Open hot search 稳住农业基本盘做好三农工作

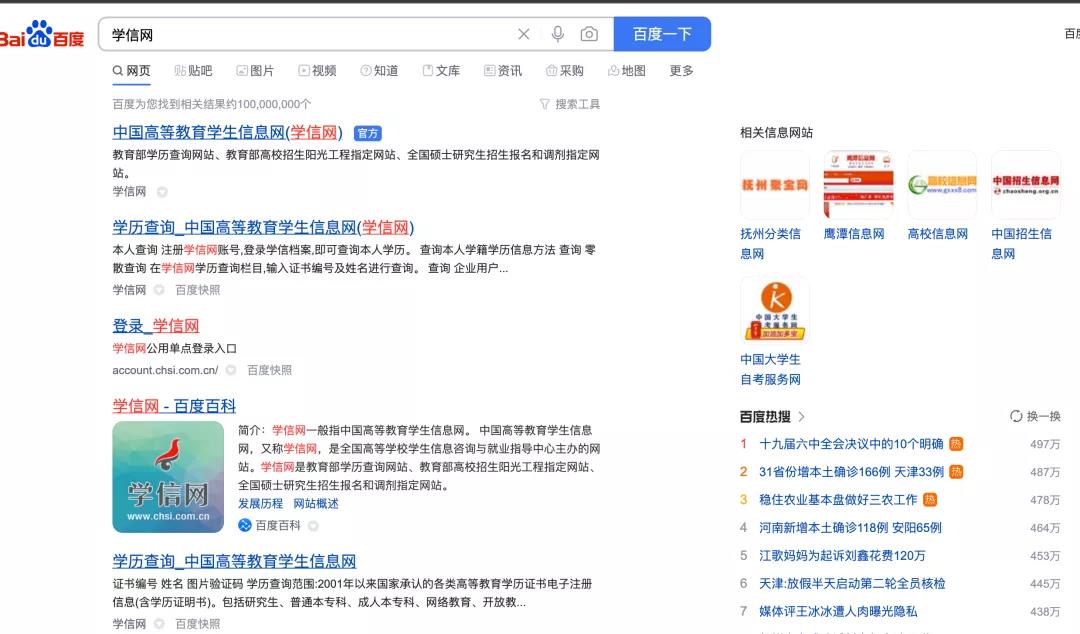pos(838,500)
